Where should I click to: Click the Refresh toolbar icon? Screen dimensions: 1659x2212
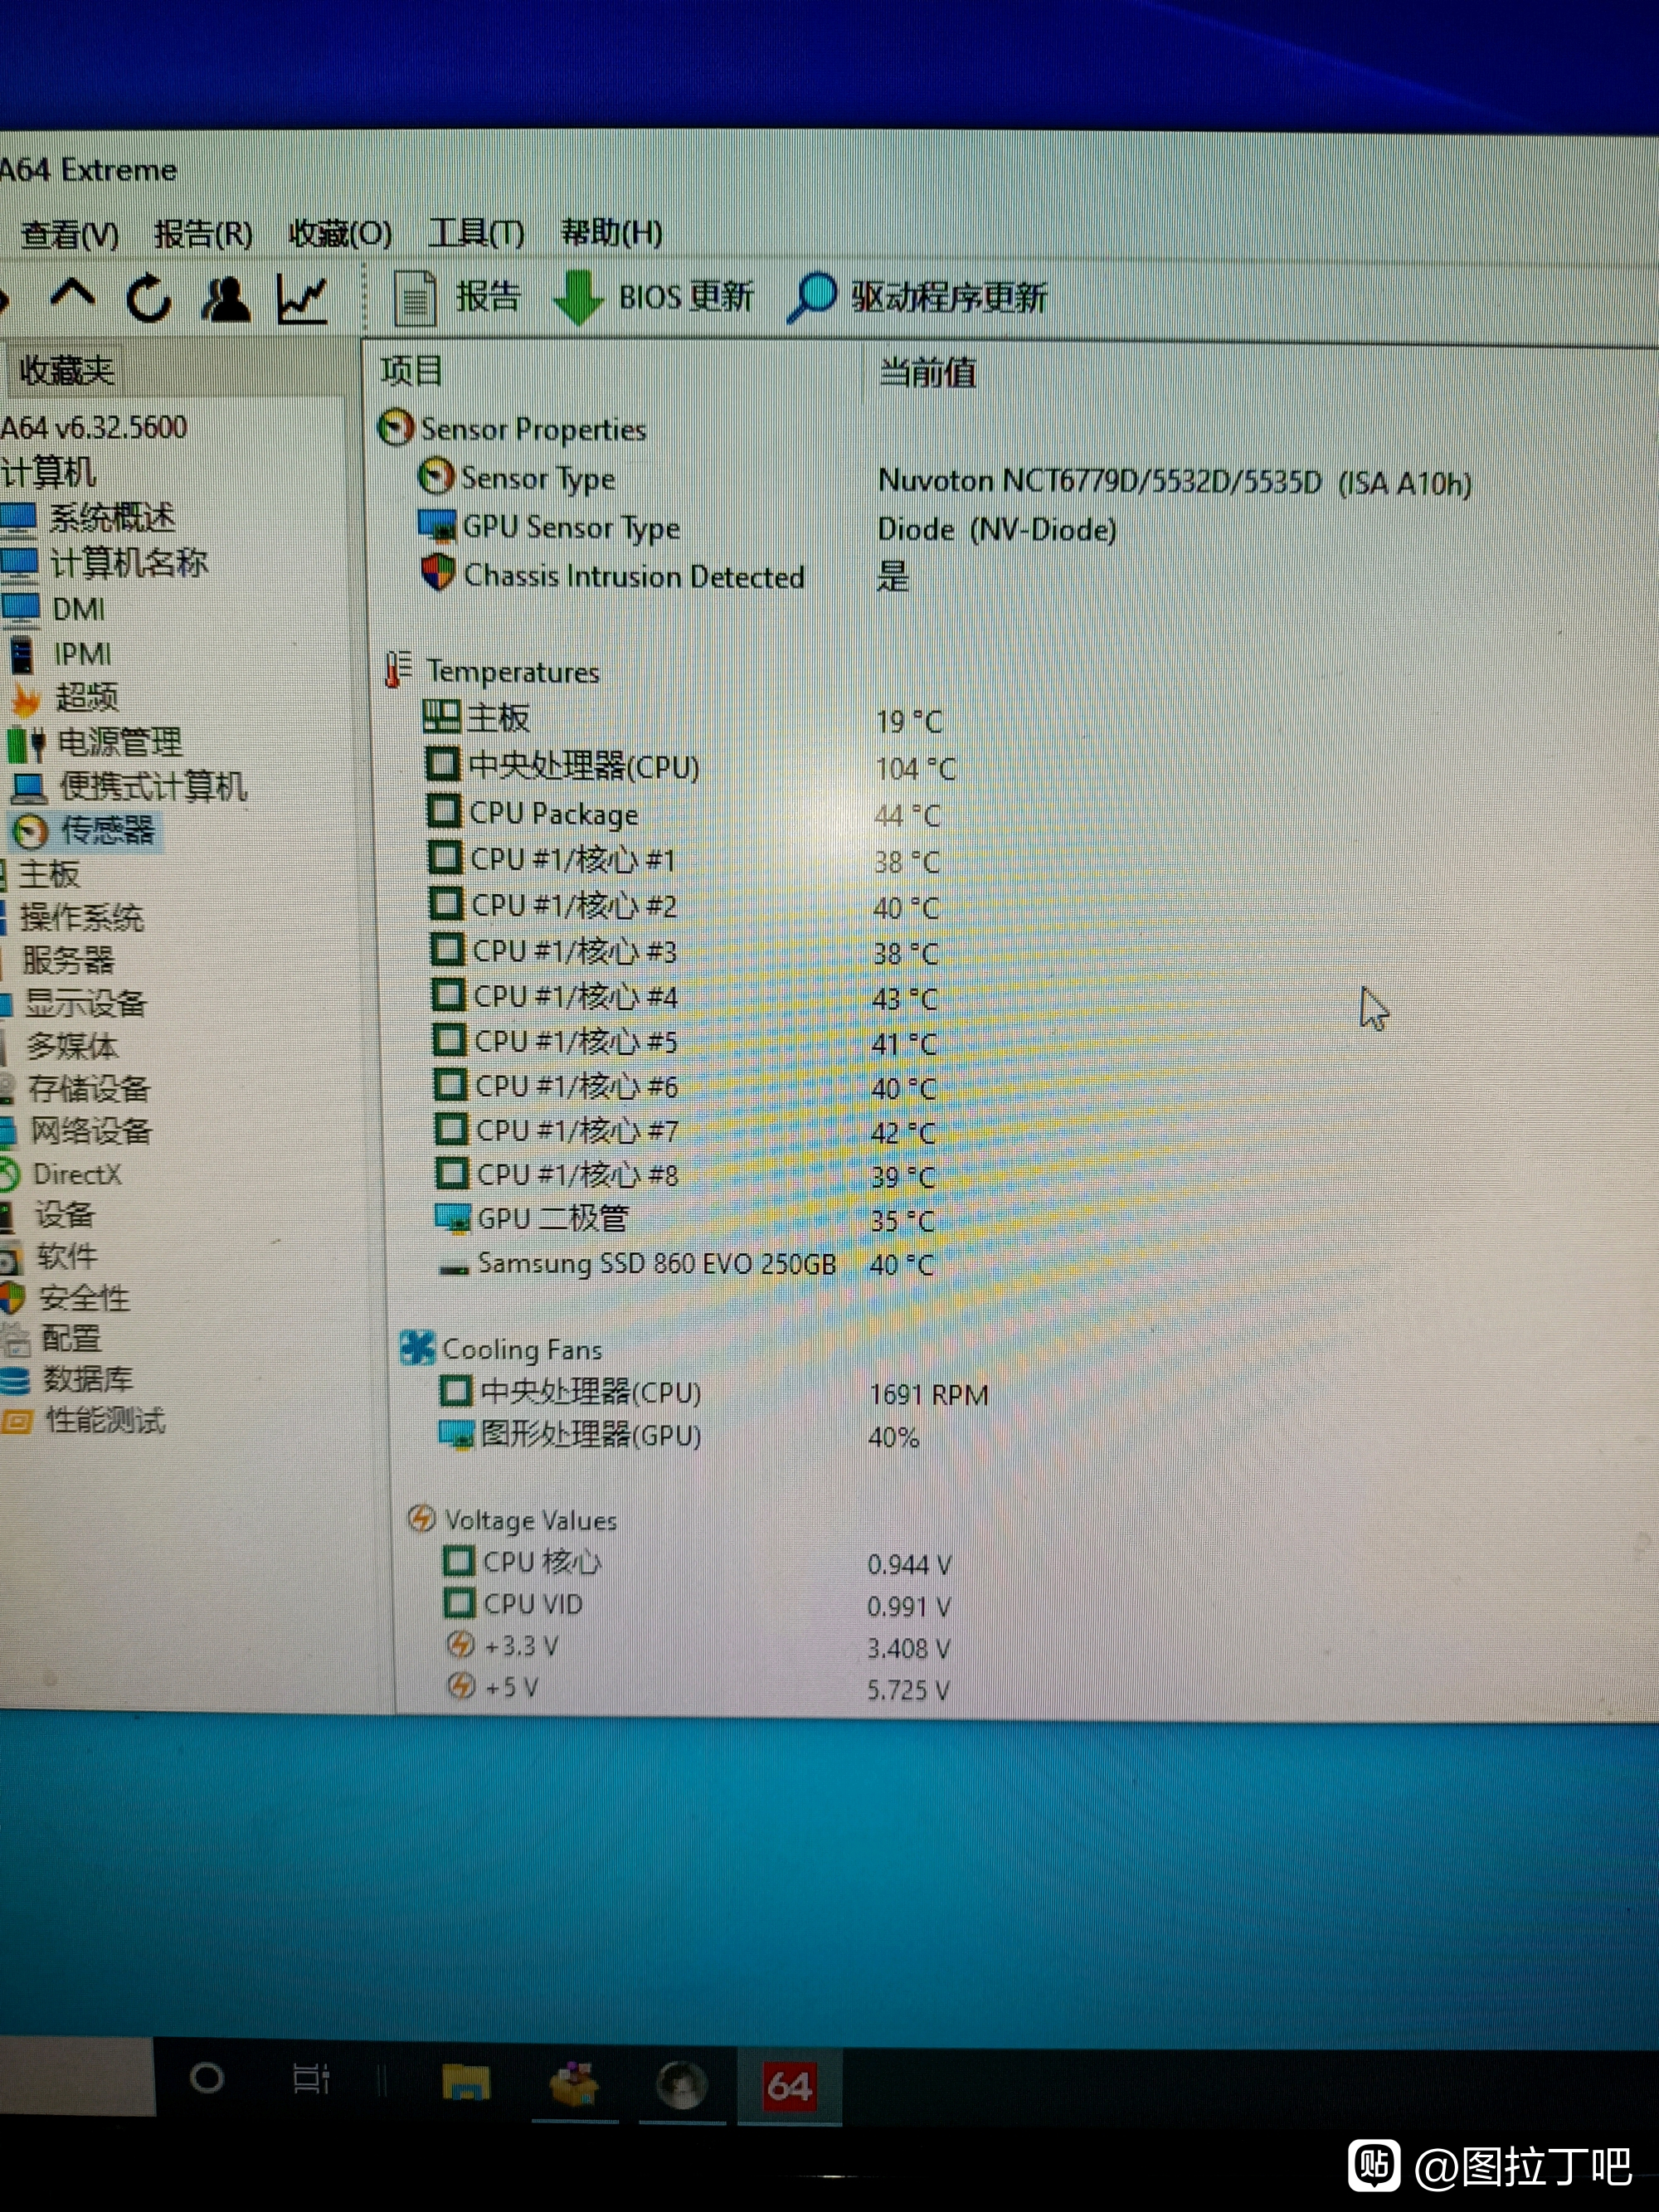click(x=149, y=298)
